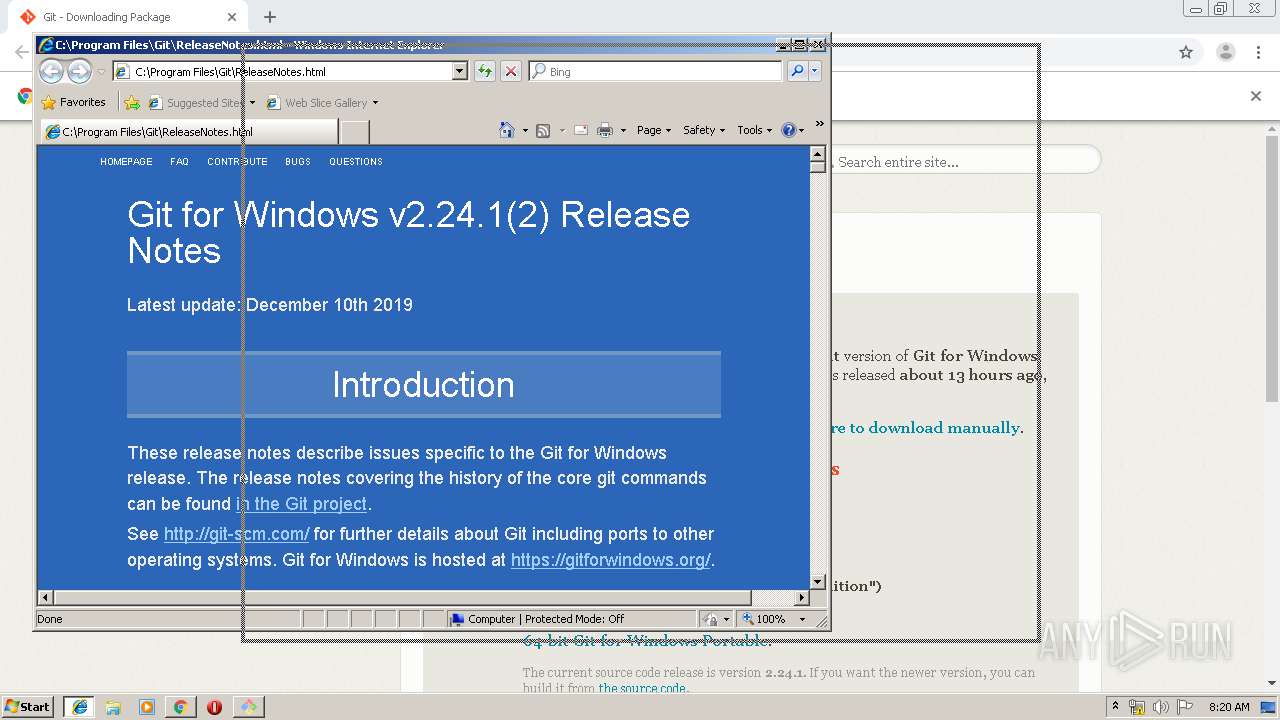Expand the Print dropdown arrow
The width and height of the screenshot is (1280, 720).
point(623,130)
